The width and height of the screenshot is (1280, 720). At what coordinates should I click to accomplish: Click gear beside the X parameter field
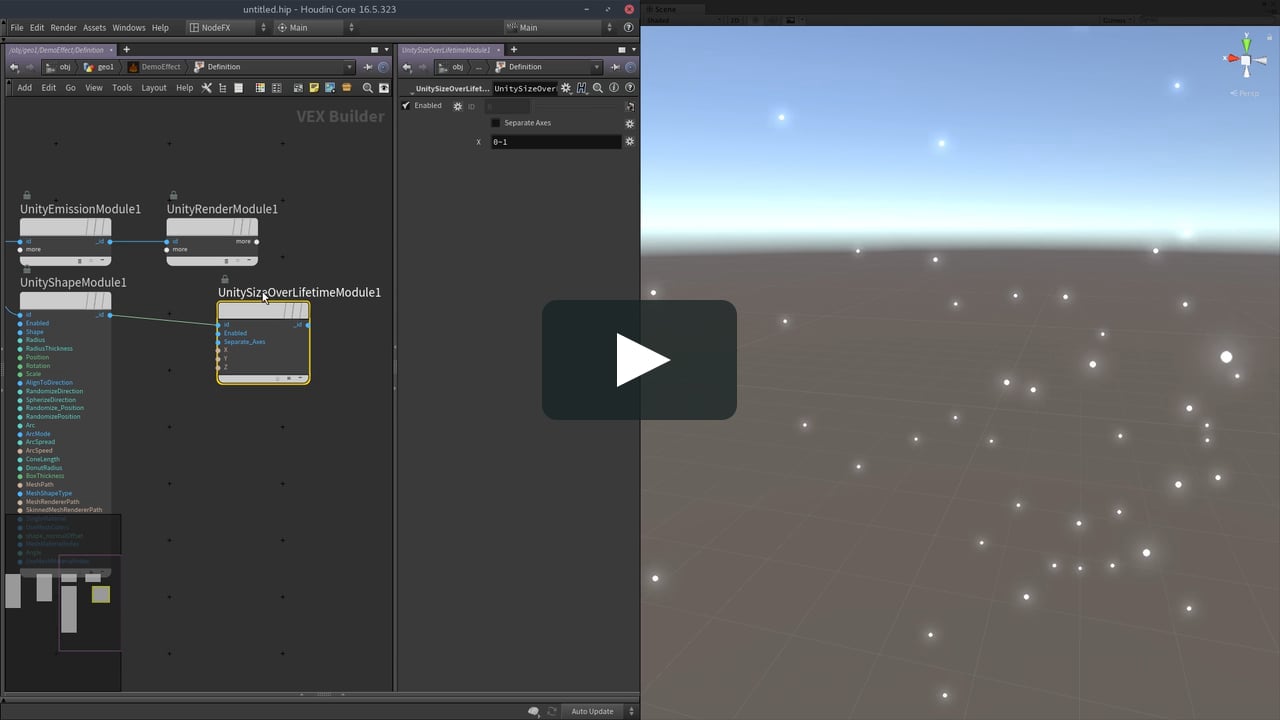tap(630, 142)
